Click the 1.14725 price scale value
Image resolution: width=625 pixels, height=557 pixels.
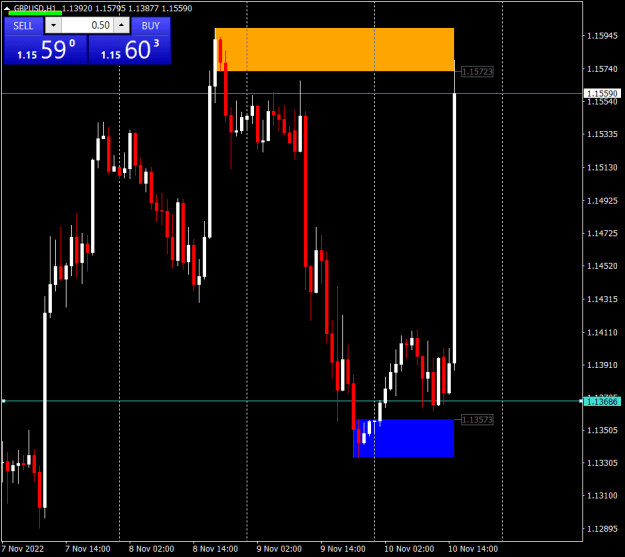click(602, 233)
